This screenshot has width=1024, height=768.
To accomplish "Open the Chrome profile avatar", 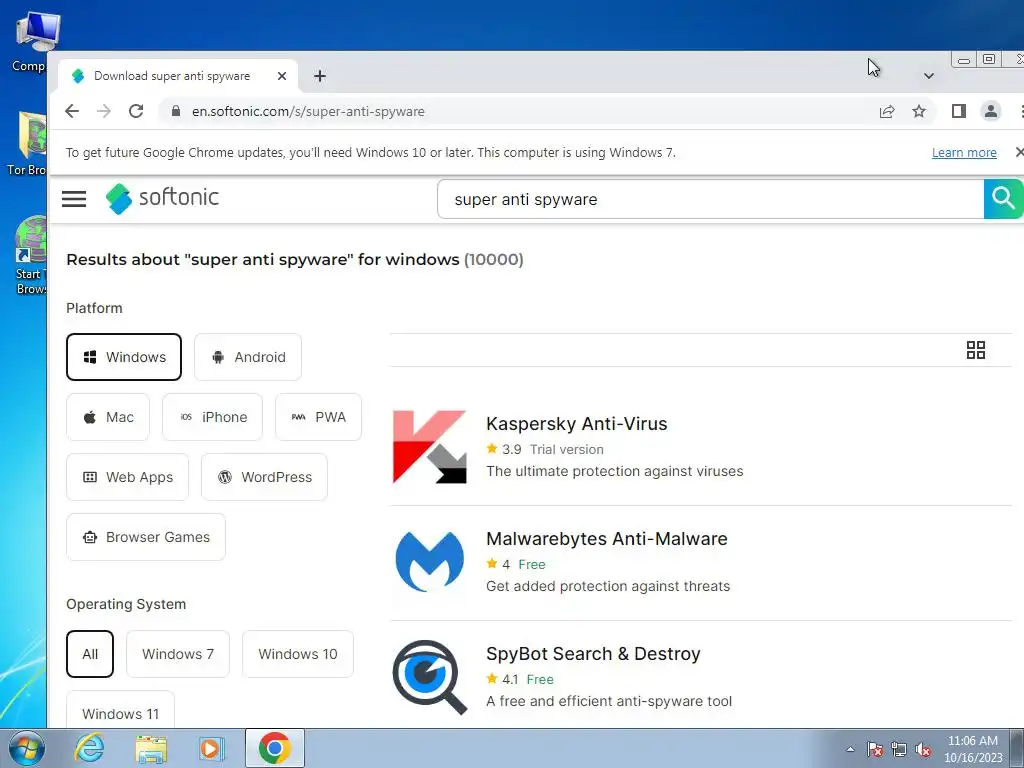I will (991, 112).
